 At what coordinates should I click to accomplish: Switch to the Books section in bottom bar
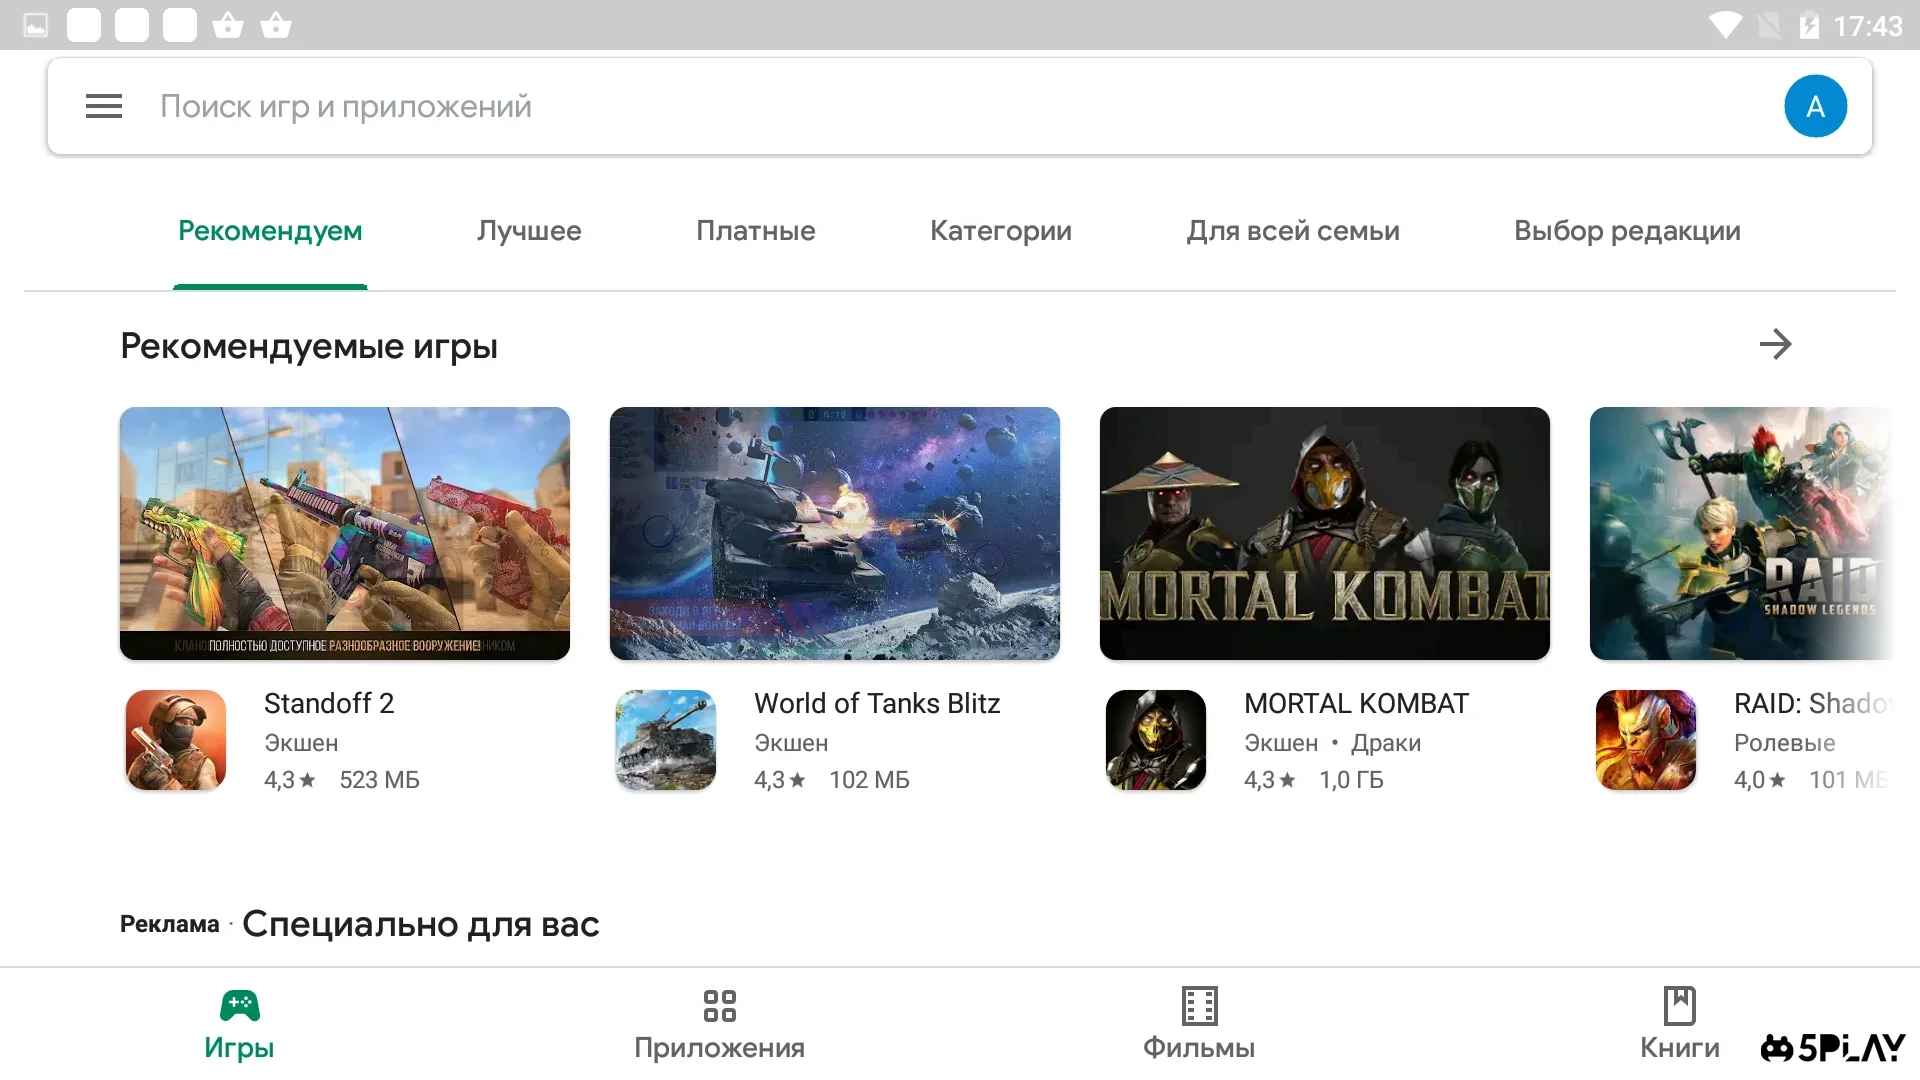1679,1024
